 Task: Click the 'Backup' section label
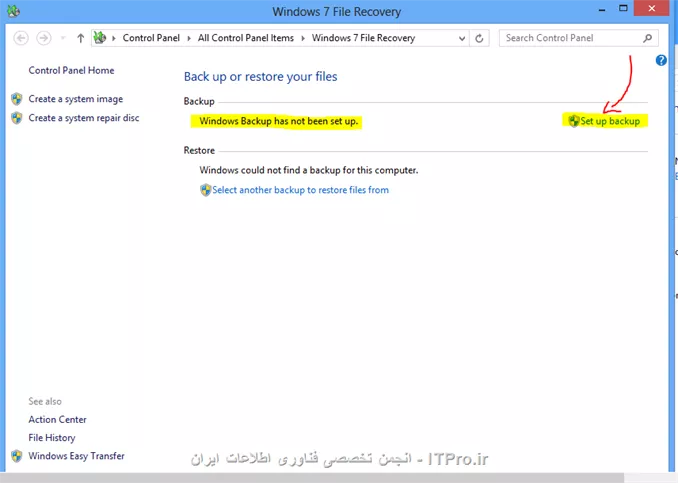[199, 101]
